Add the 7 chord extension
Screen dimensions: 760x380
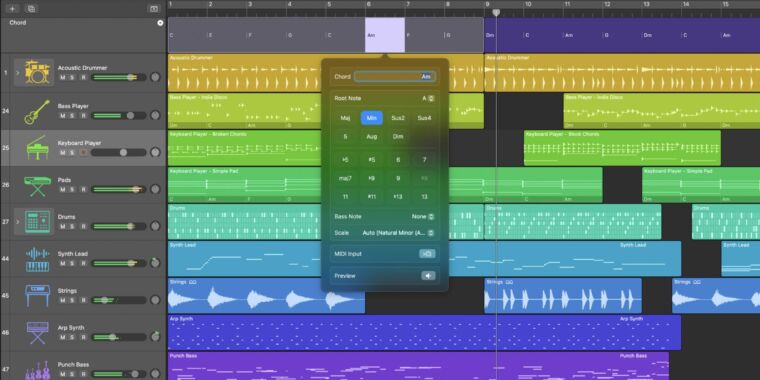(425, 160)
